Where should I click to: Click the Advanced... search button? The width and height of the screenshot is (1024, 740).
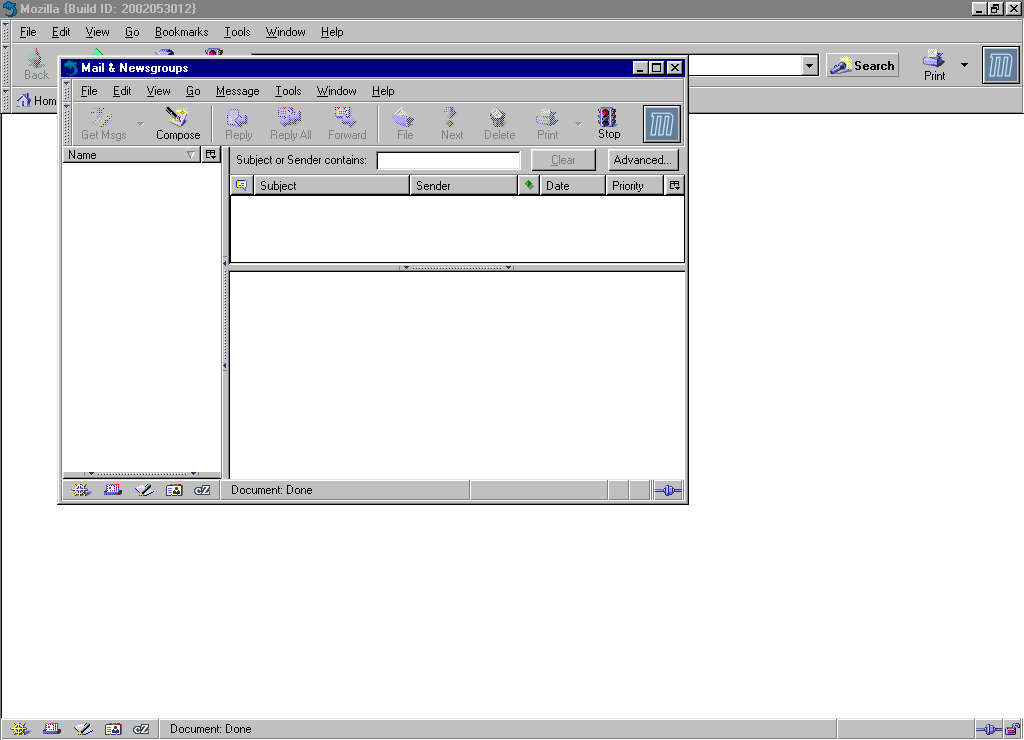[x=643, y=160]
